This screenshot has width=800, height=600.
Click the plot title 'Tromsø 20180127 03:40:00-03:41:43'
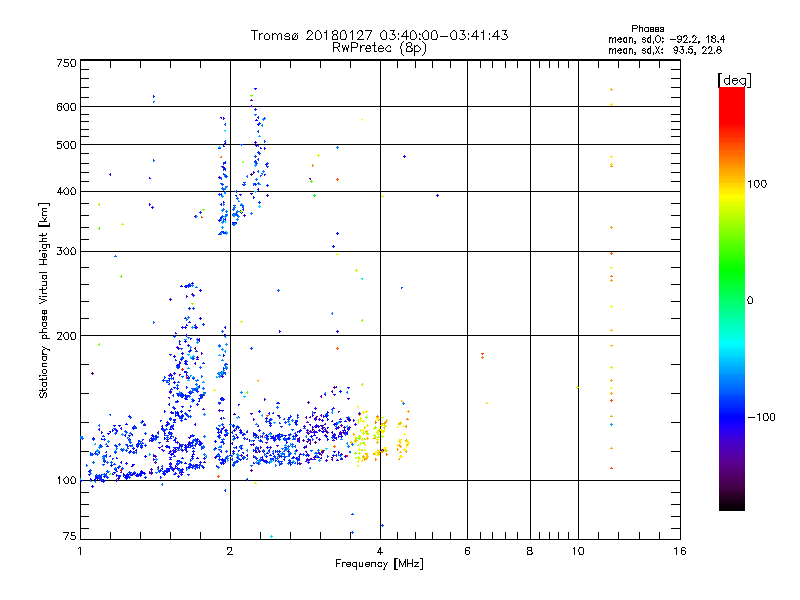coord(379,35)
